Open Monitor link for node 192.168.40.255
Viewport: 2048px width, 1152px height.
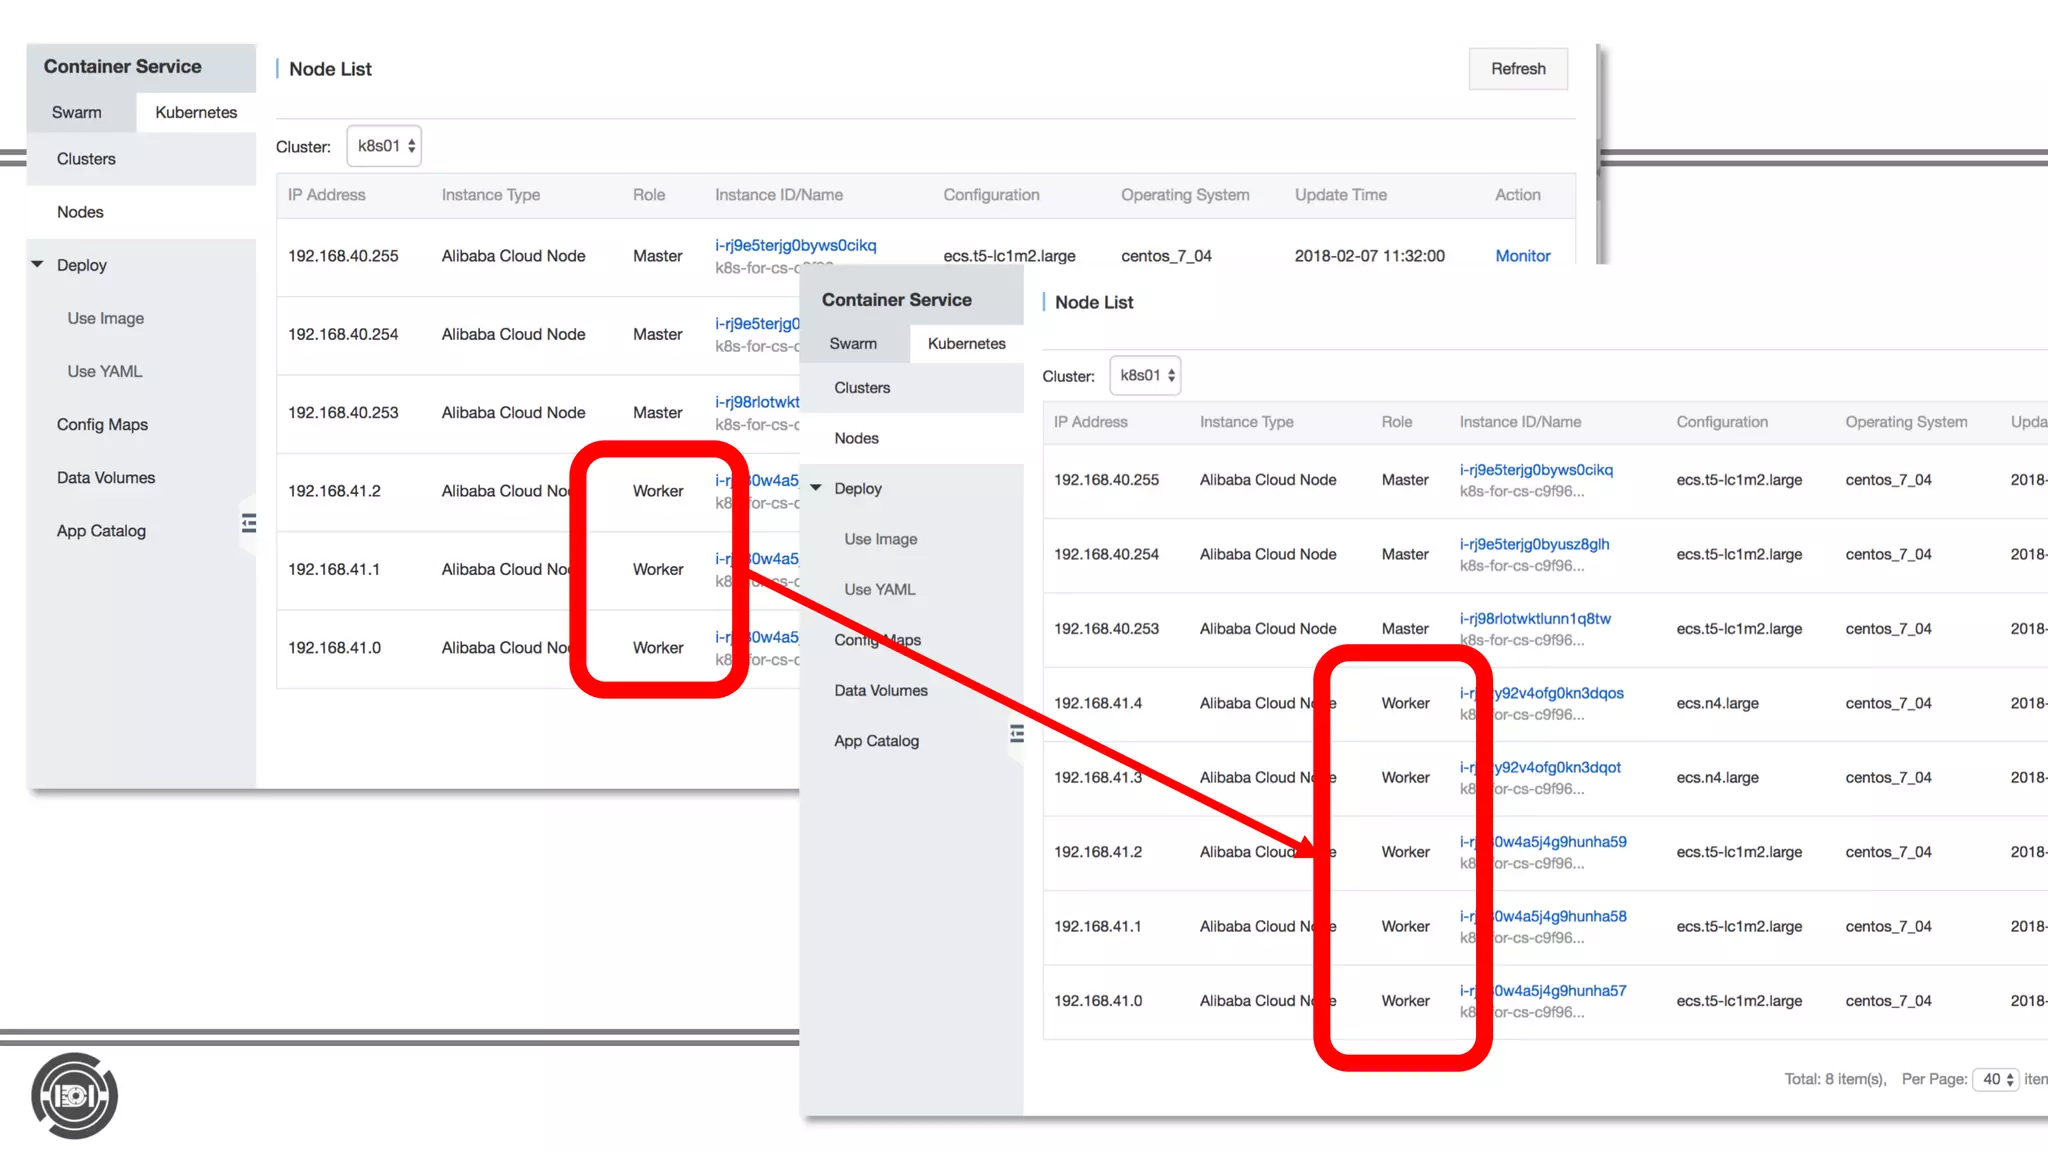point(1522,256)
